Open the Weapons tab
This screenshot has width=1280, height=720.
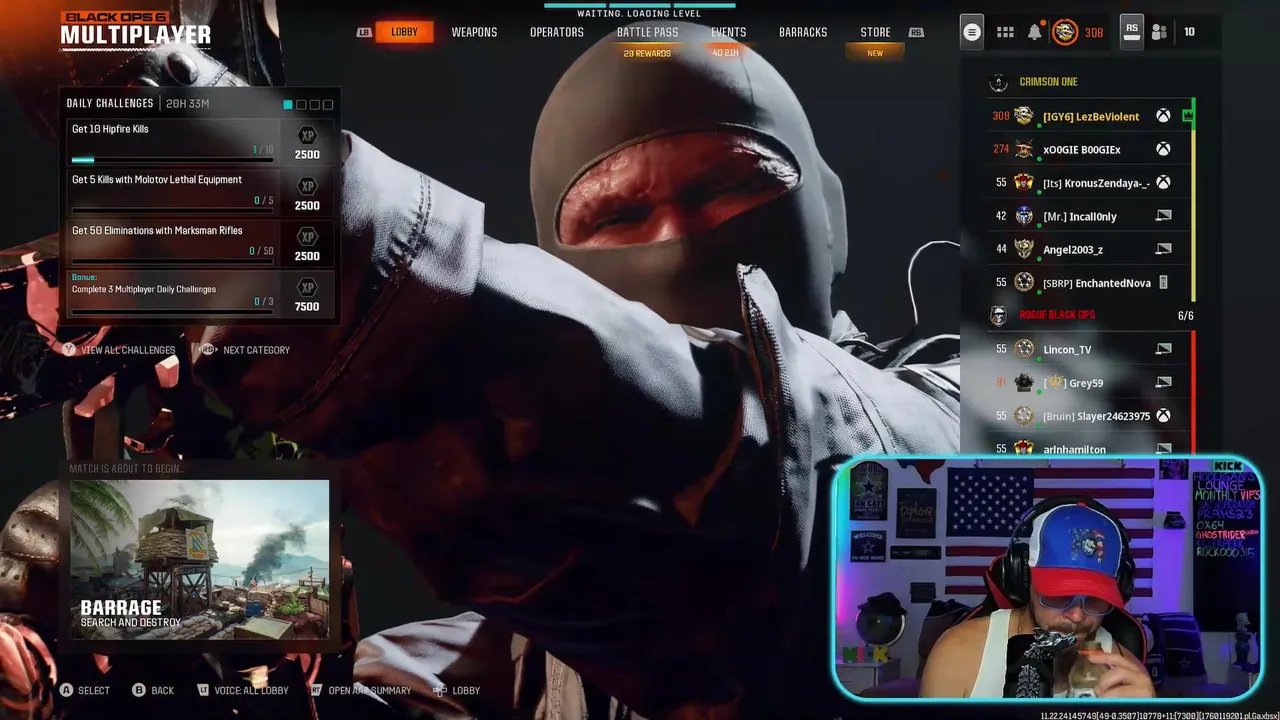point(474,32)
